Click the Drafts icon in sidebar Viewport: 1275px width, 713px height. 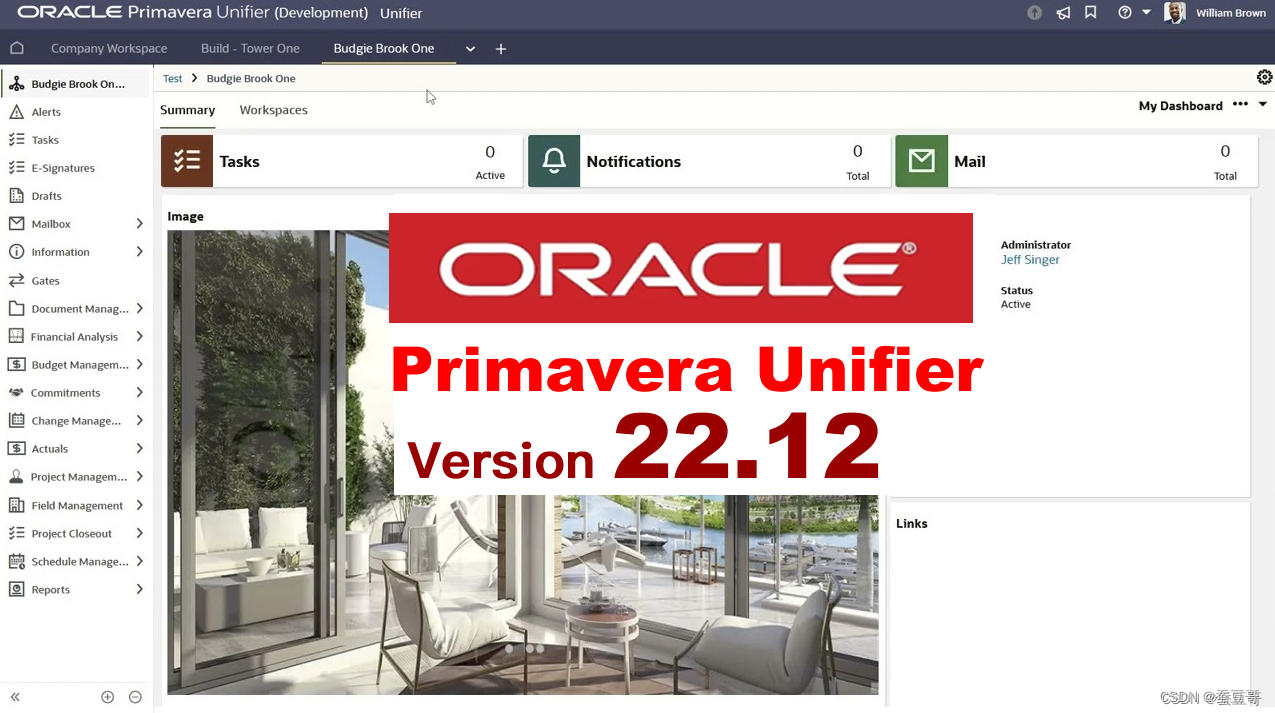coord(17,195)
